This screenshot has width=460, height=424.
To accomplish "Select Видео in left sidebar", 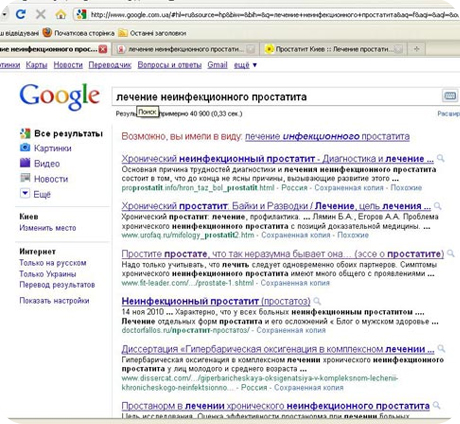I will click(x=47, y=164).
